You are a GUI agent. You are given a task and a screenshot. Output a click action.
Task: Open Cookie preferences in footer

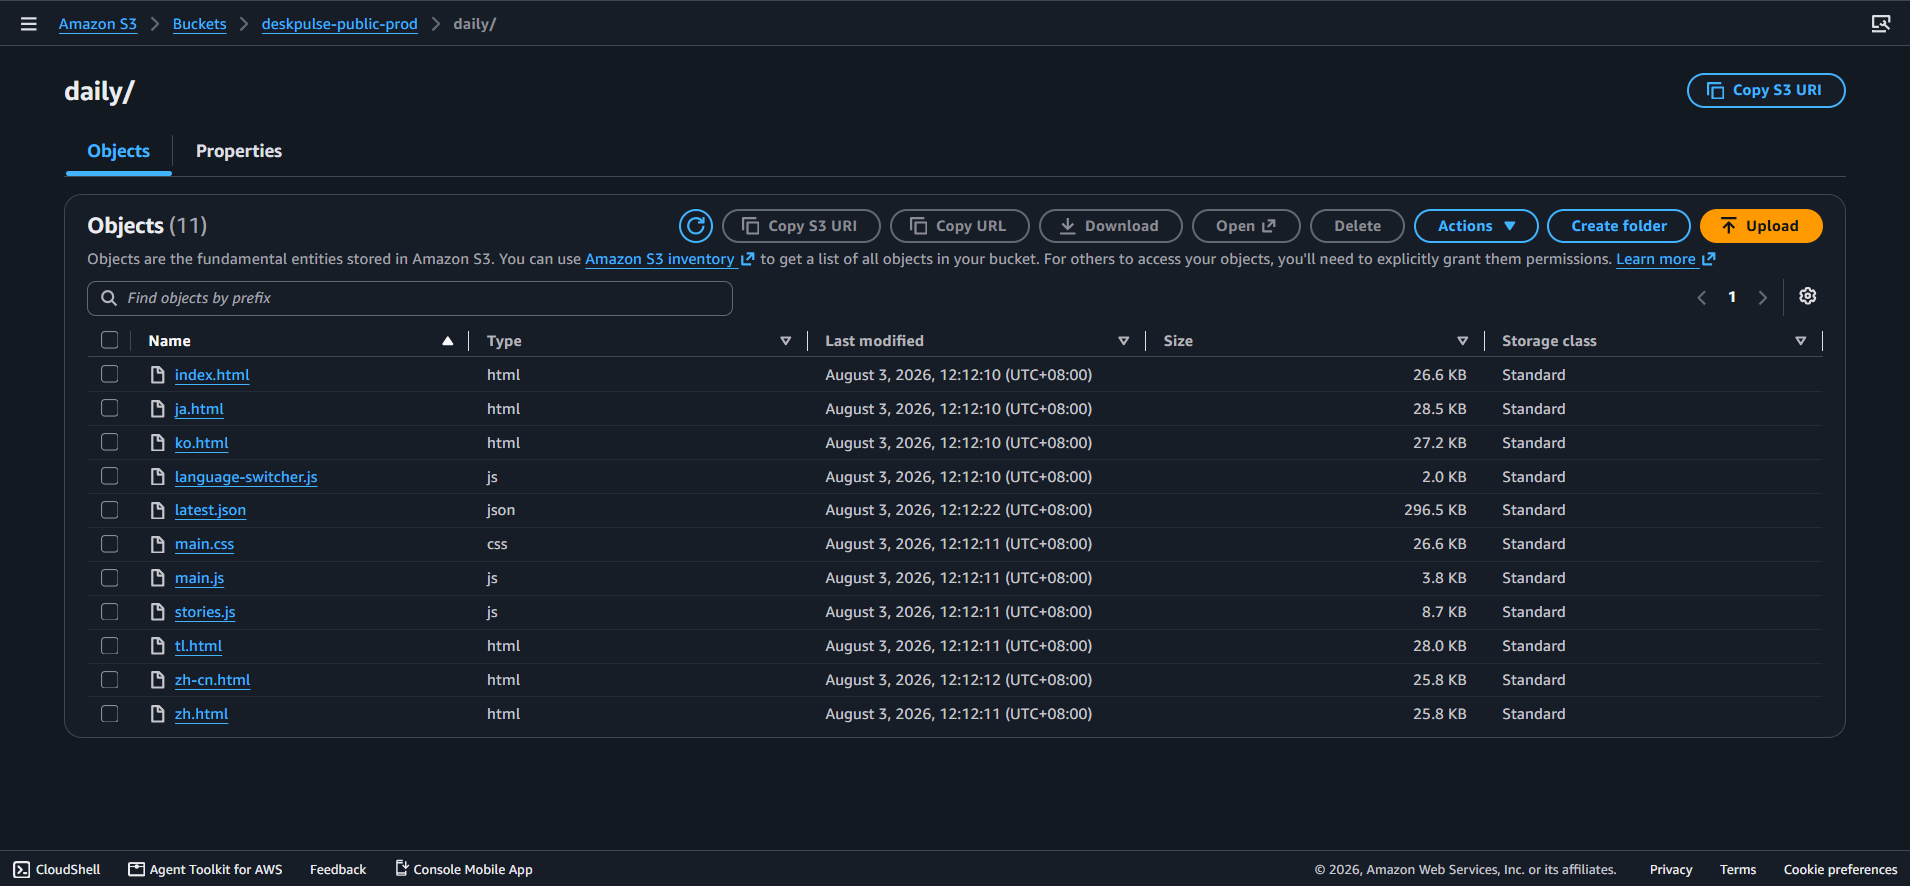[1840, 869]
